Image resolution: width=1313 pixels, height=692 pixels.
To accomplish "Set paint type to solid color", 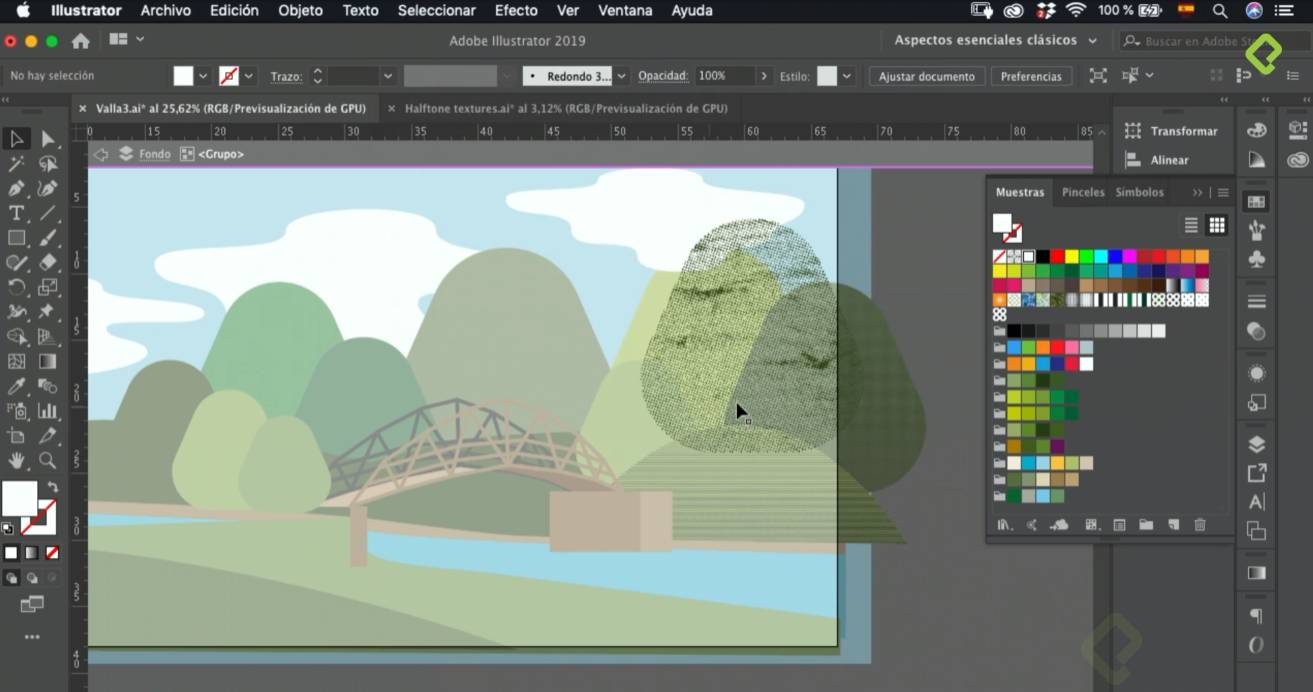I will click(x=11, y=552).
